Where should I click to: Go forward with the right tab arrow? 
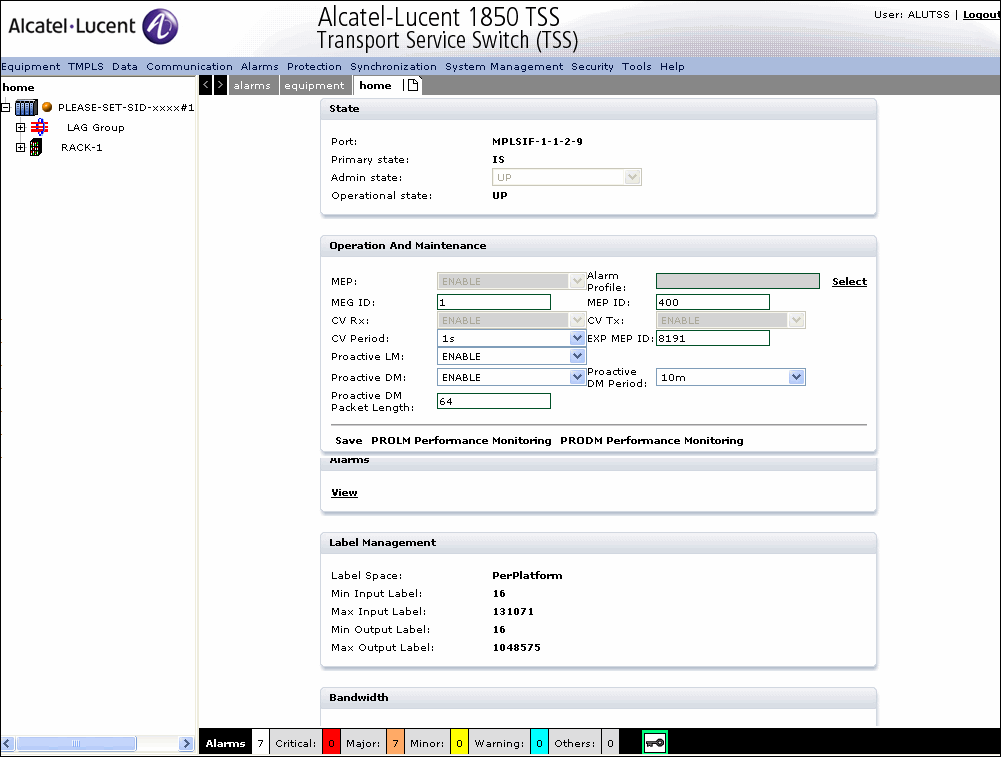pos(220,85)
